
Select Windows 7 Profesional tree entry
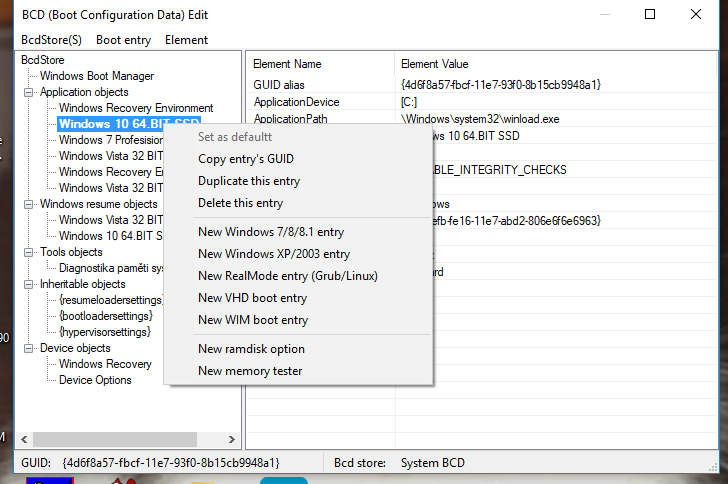(110, 140)
